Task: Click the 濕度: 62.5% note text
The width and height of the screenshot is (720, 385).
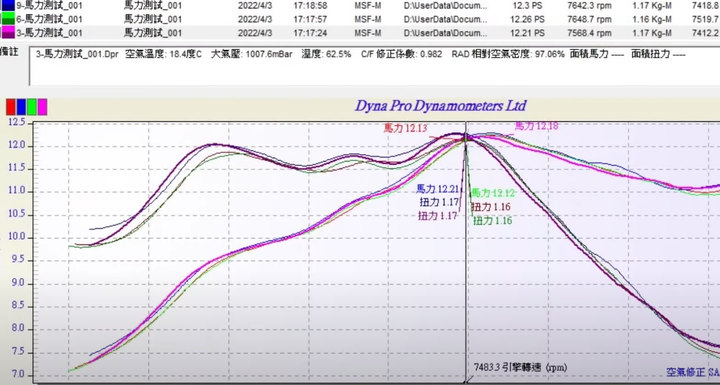Action: (326, 54)
